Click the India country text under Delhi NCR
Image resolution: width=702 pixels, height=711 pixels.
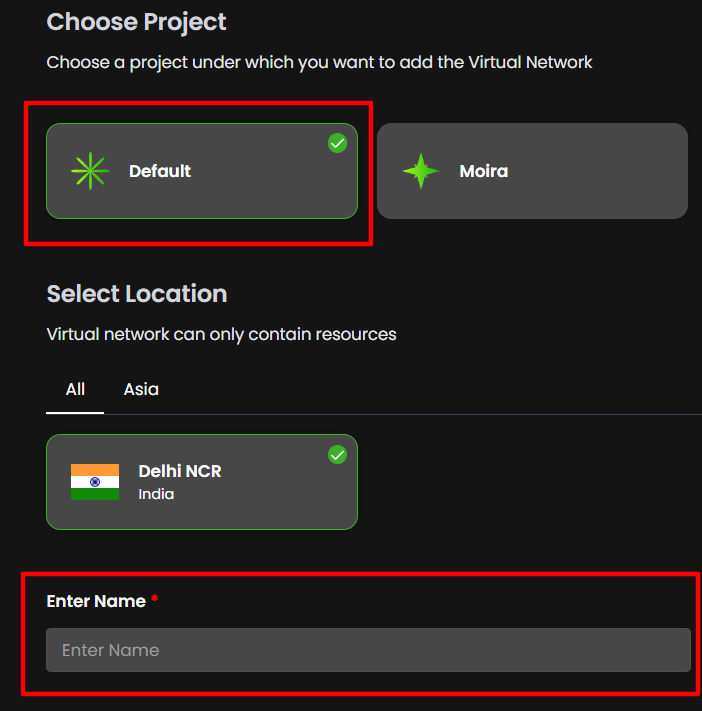tap(156, 494)
